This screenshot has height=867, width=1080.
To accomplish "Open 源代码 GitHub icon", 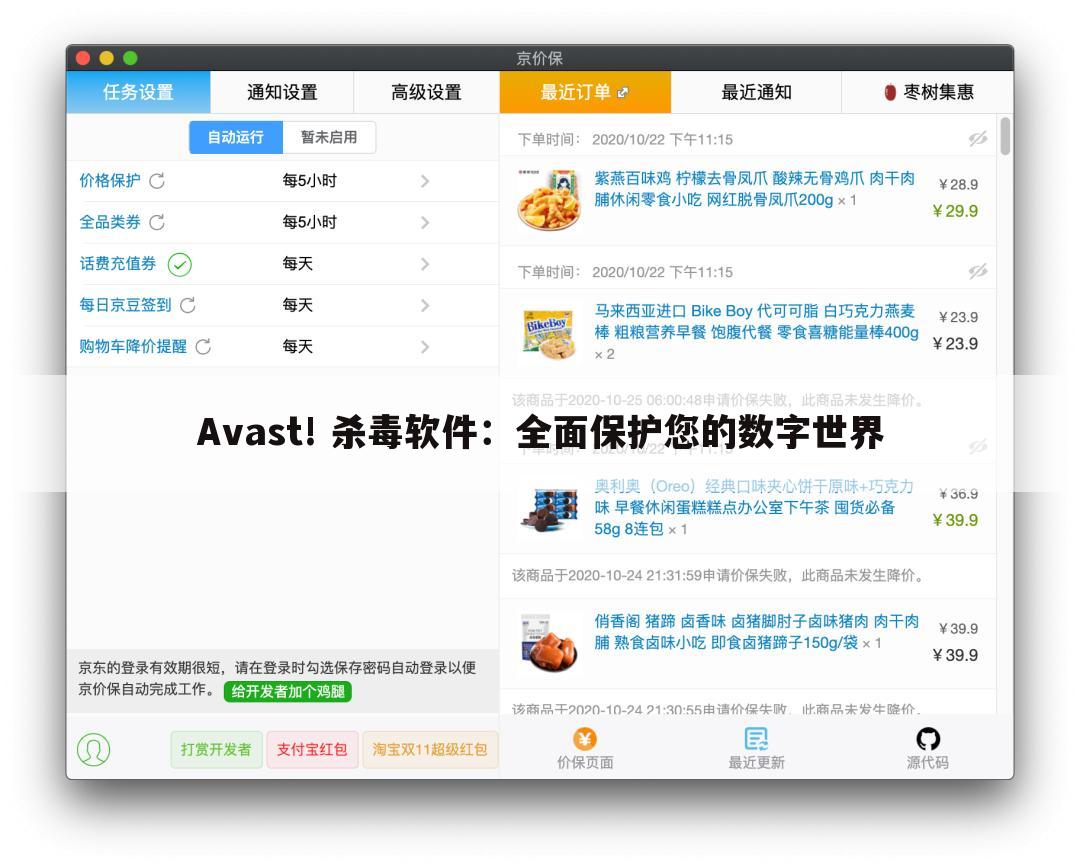I will (x=928, y=739).
